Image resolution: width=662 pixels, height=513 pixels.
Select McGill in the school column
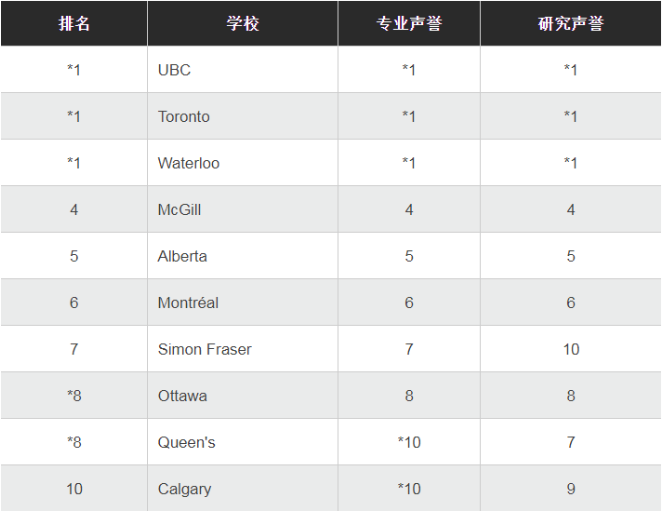pyautogui.click(x=180, y=210)
